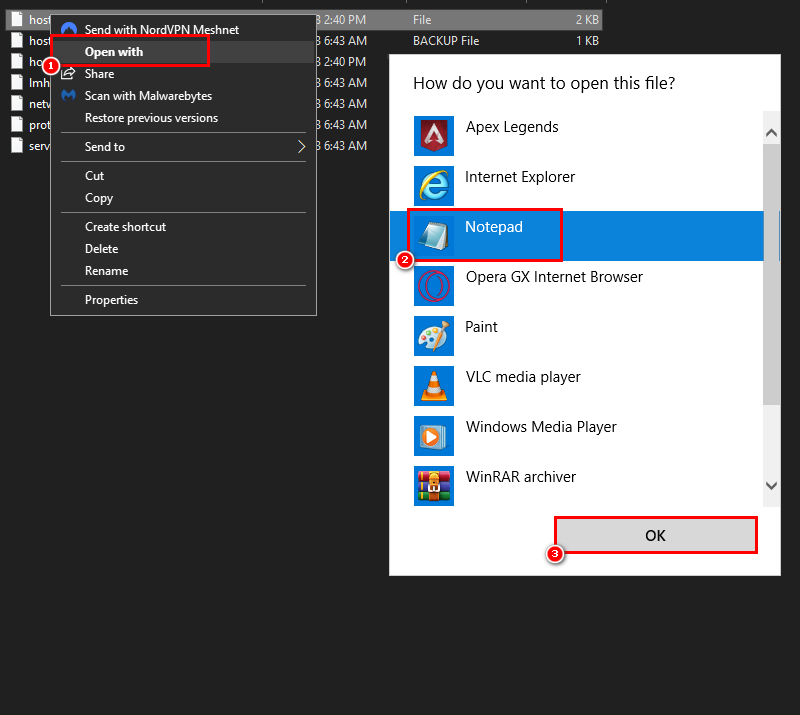Confirm with the OK button
800x715 pixels.
pos(656,535)
